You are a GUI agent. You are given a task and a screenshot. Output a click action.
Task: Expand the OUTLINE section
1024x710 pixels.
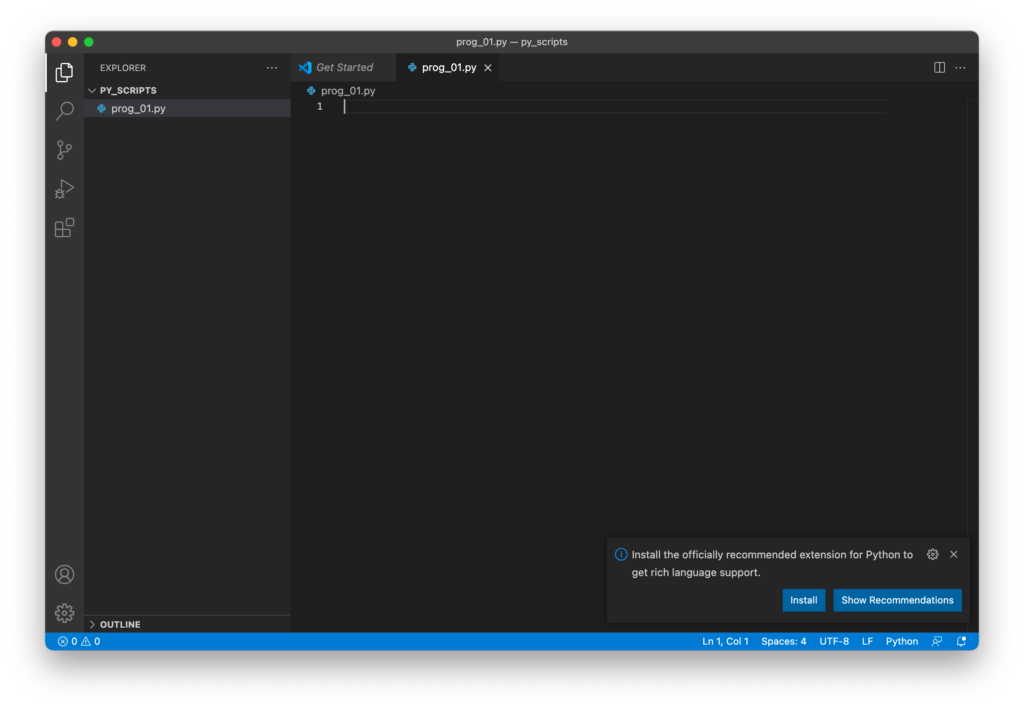[x=120, y=624]
